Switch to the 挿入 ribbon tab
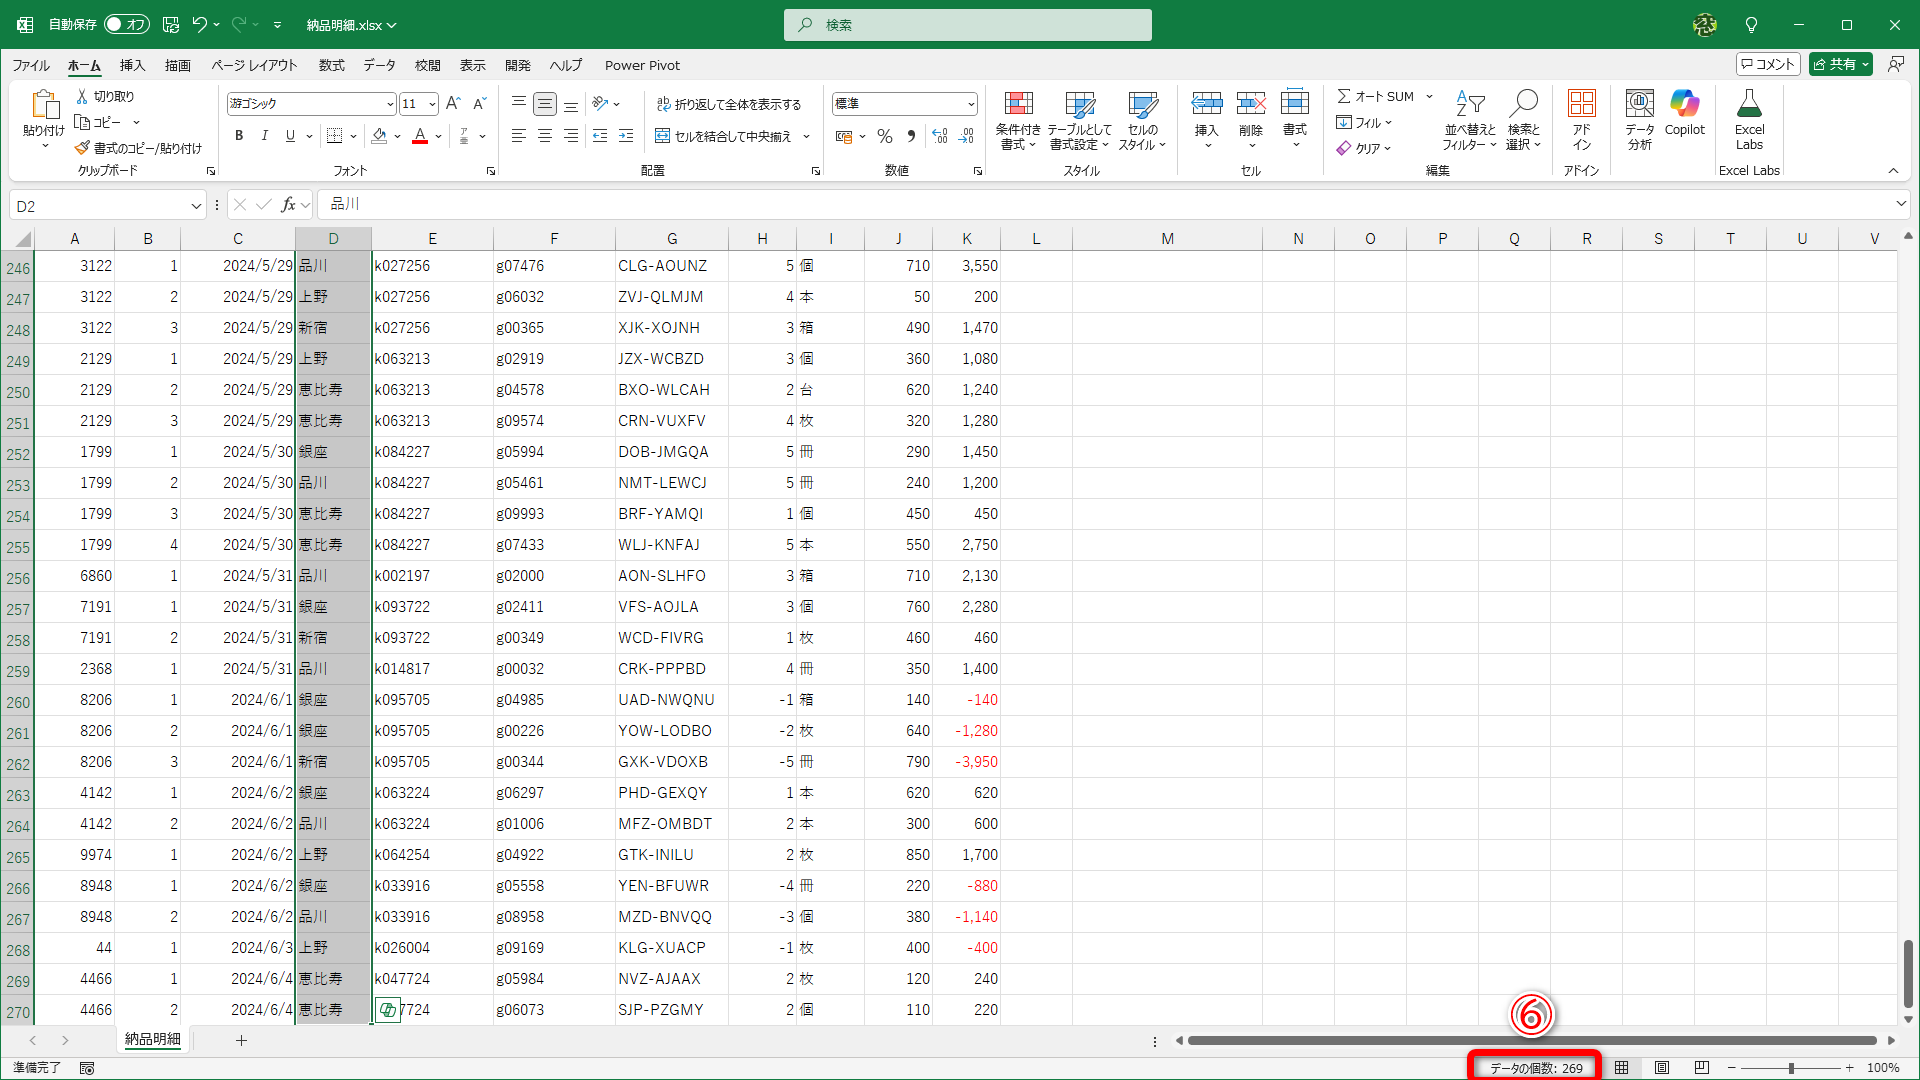Image resolution: width=1920 pixels, height=1080 pixels. [132, 65]
